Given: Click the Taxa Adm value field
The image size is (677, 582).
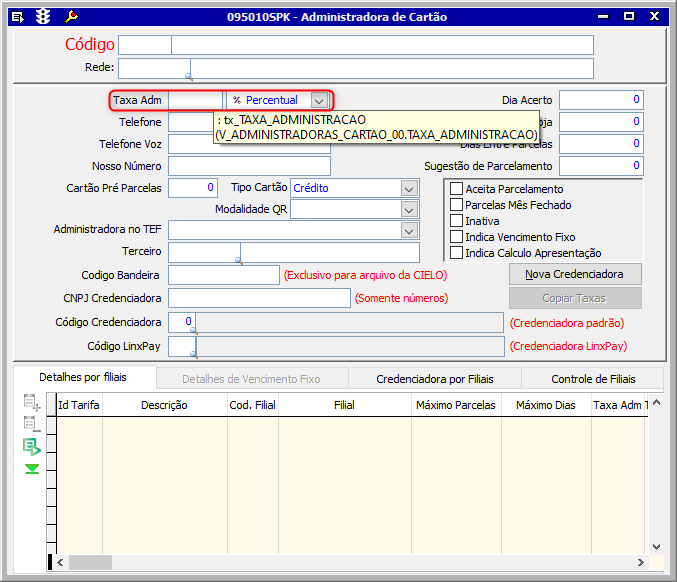Looking at the screenshot, I should [x=196, y=101].
